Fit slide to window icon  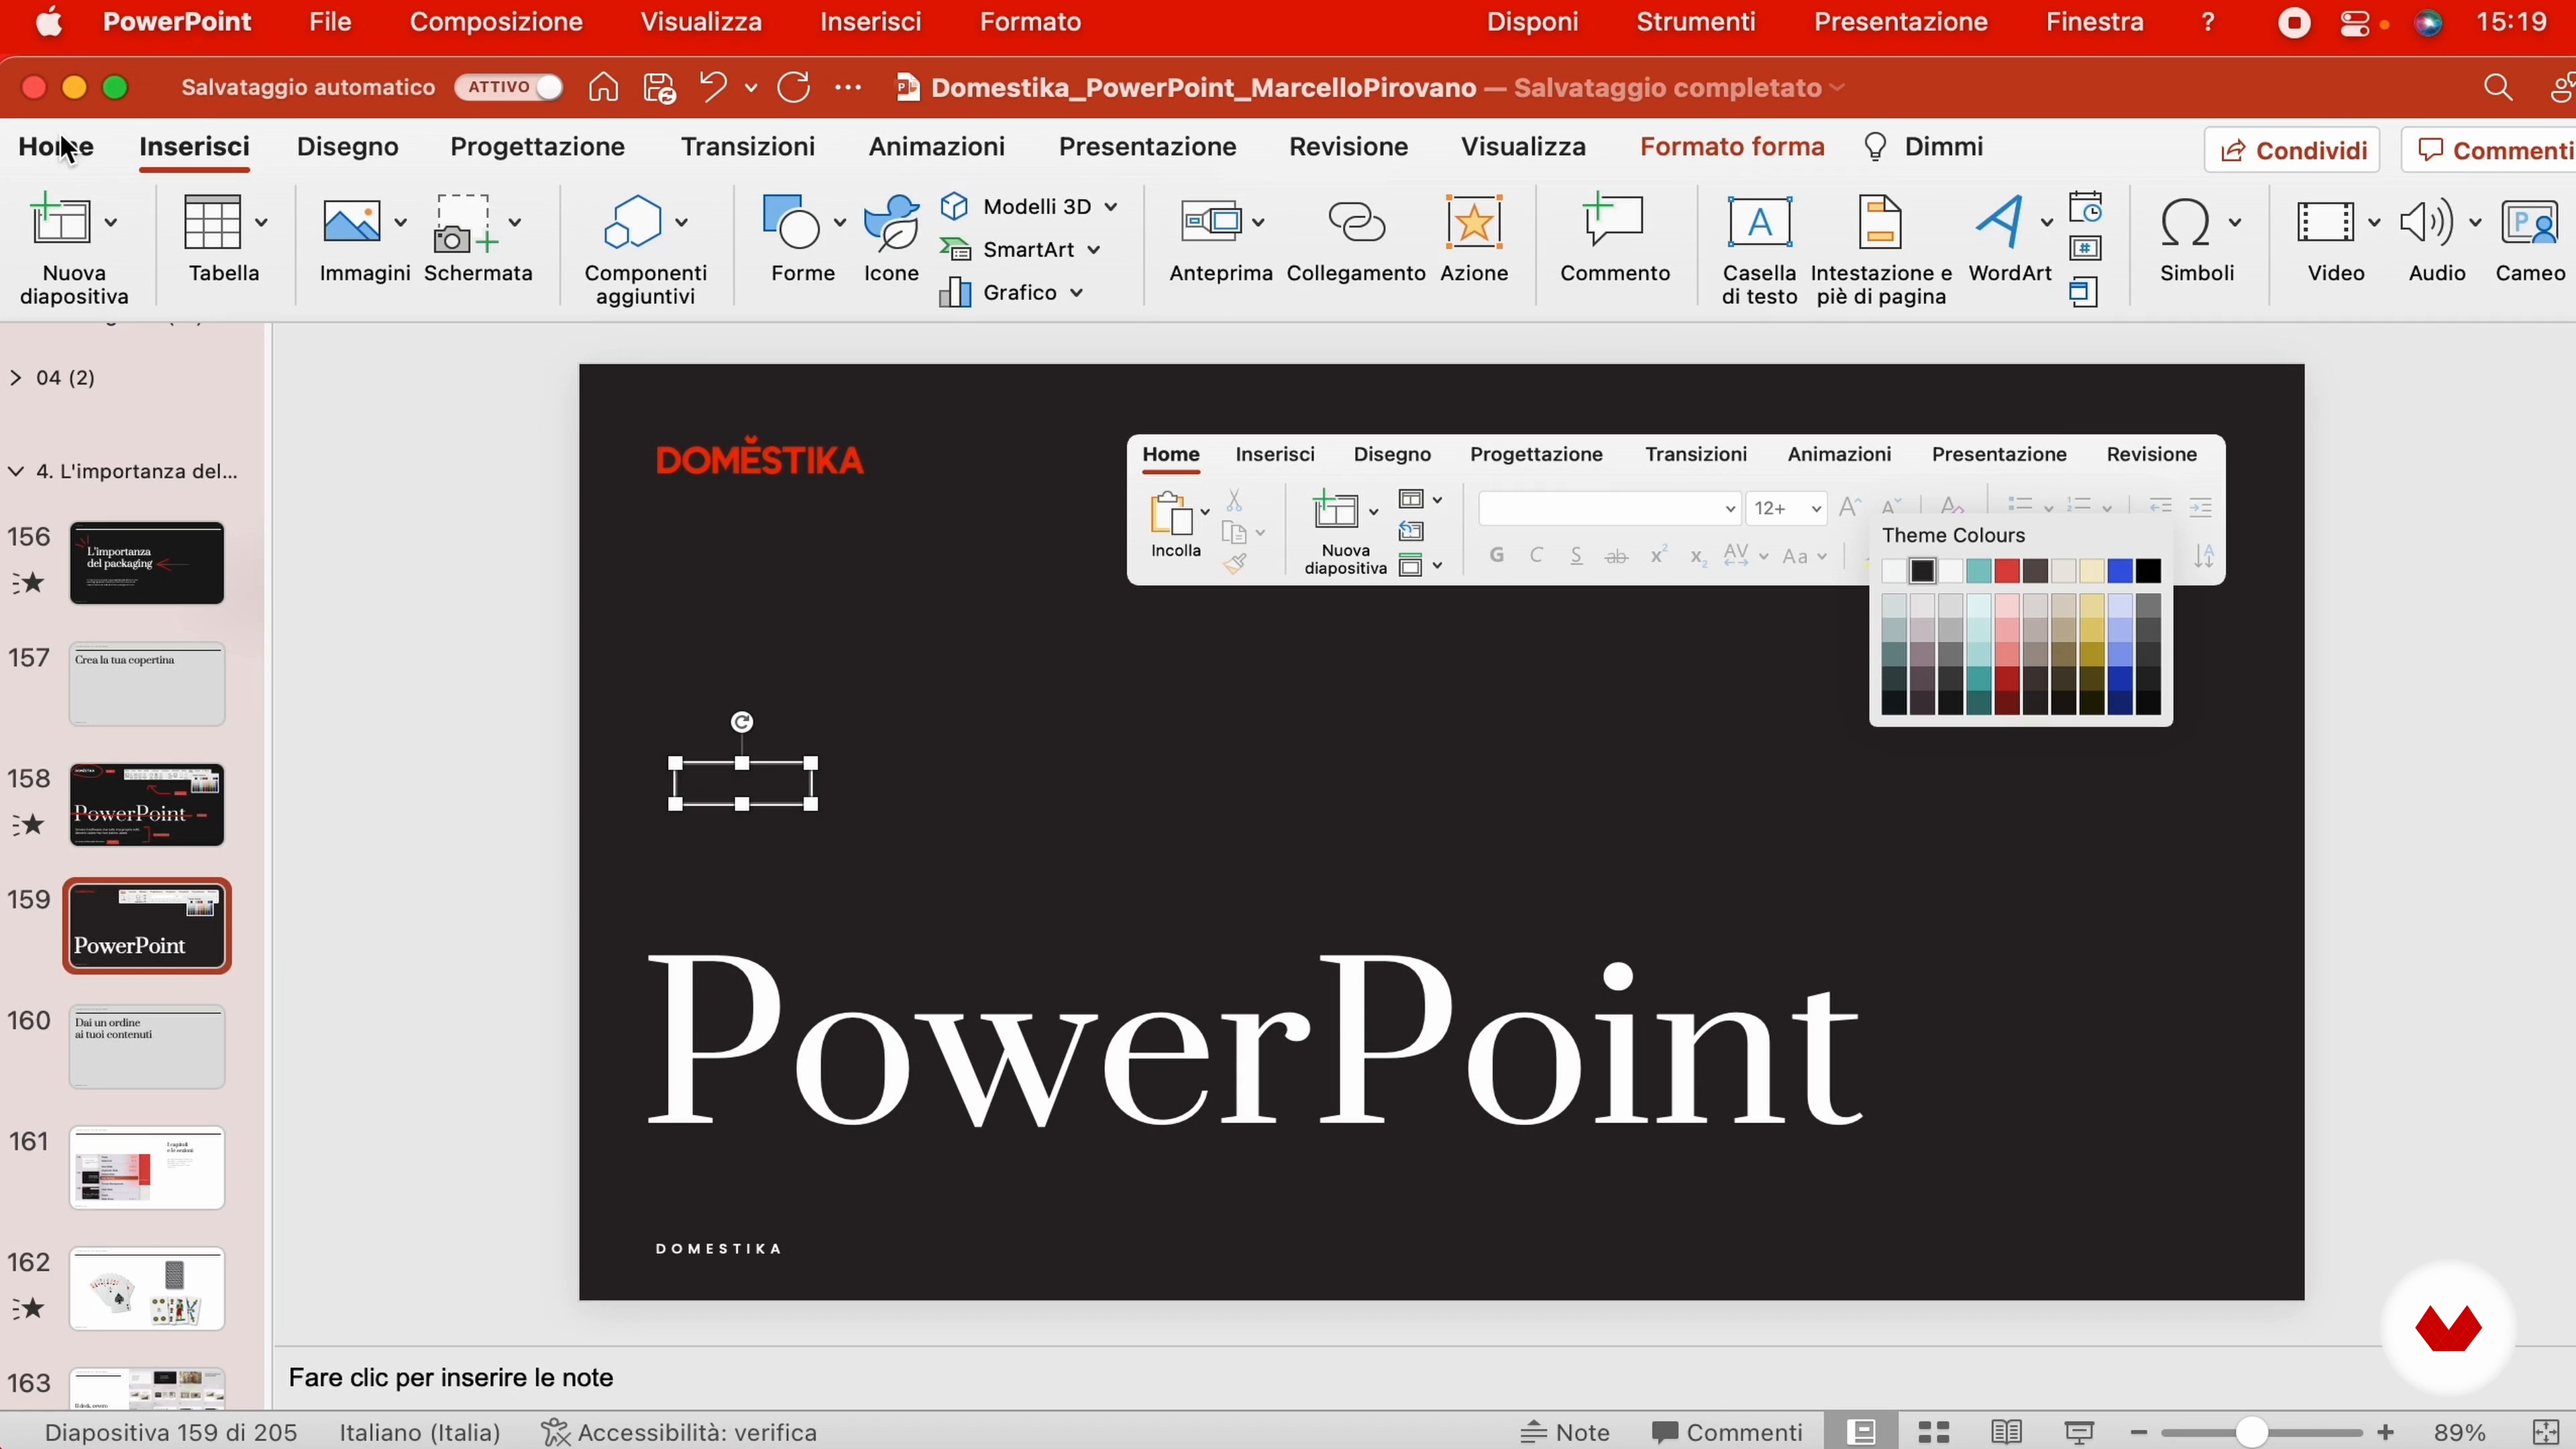2546,1432
